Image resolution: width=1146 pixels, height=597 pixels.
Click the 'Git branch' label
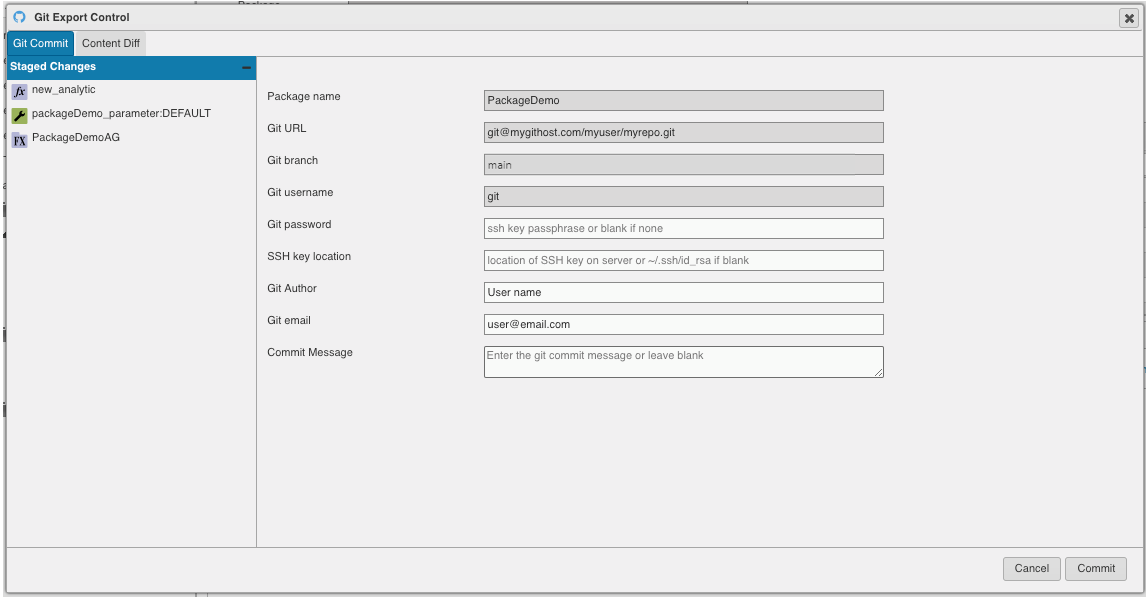click(x=292, y=161)
